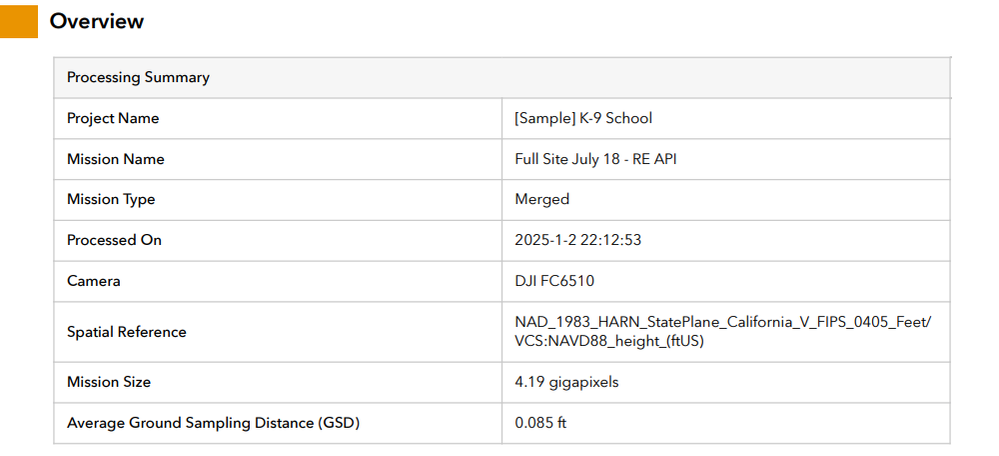This screenshot has height=456, width=999.
Task: Click the Project Name label cell
Action: coord(113,118)
